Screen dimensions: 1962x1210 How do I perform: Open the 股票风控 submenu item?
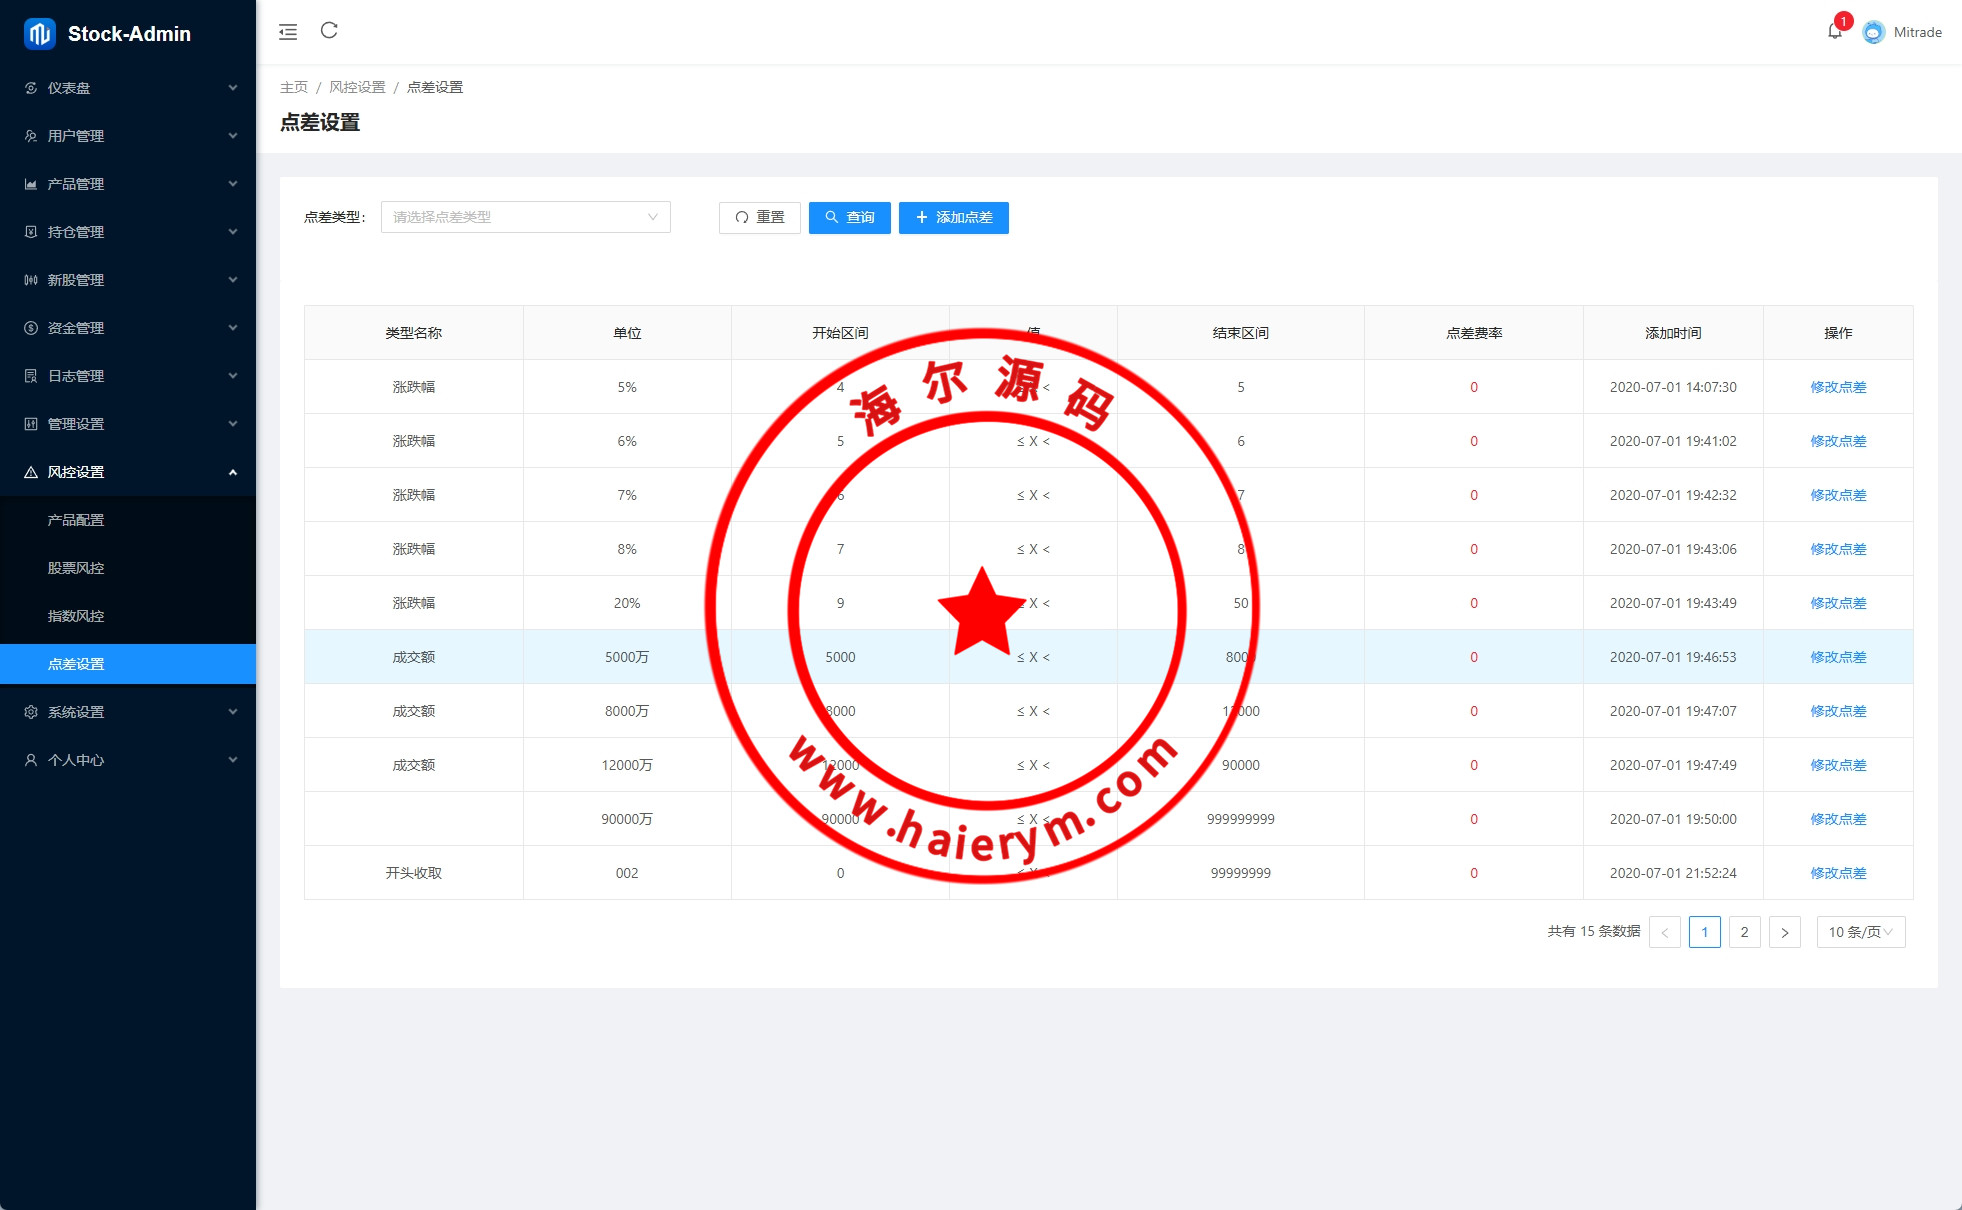point(76,568)
